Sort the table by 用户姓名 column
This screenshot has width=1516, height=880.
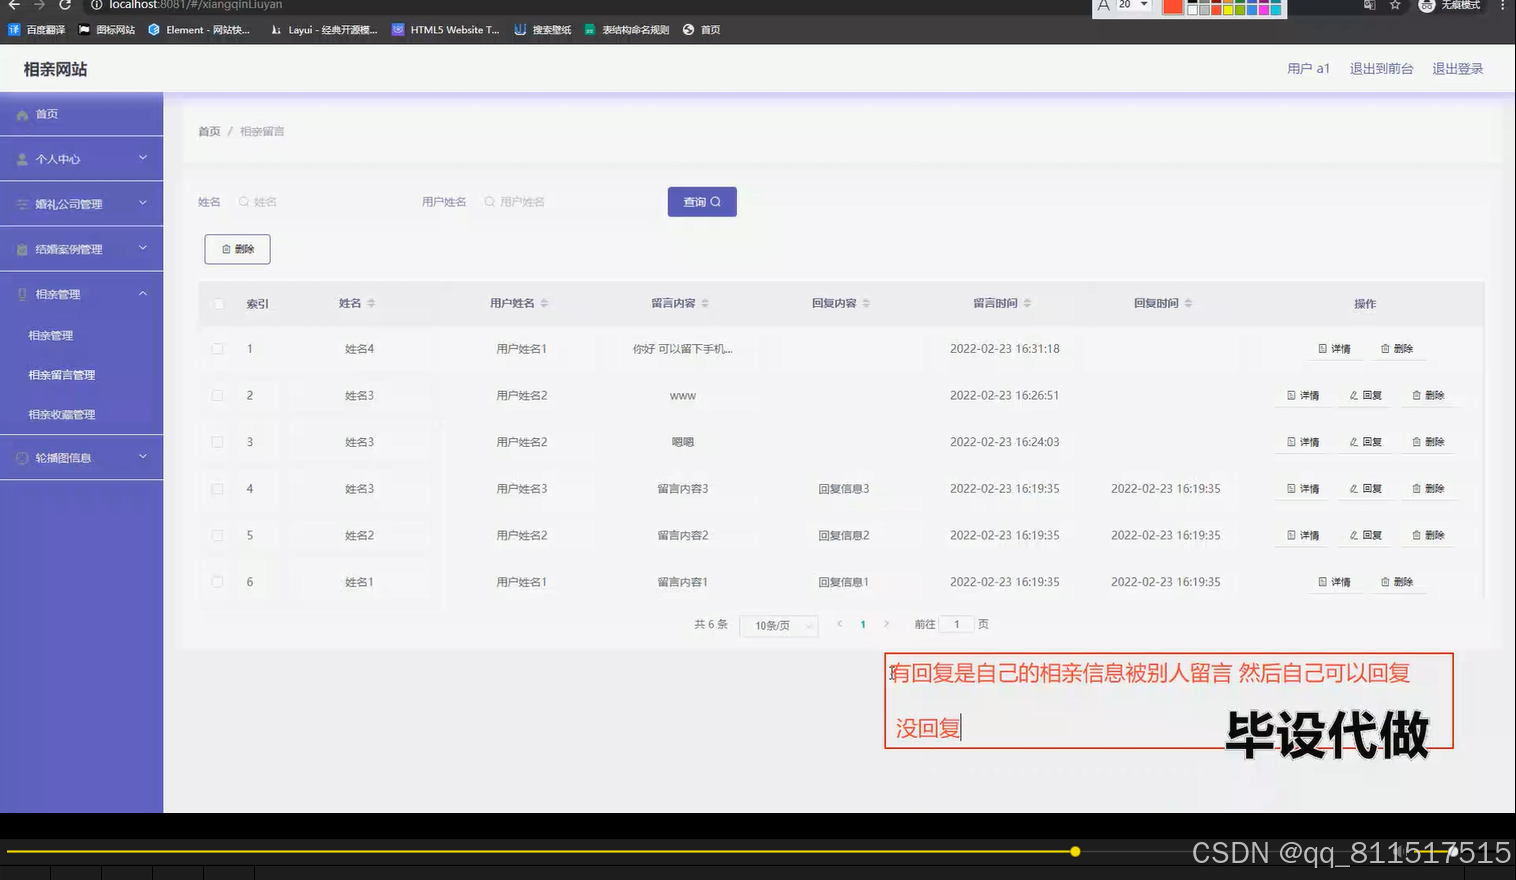point(544,303)
